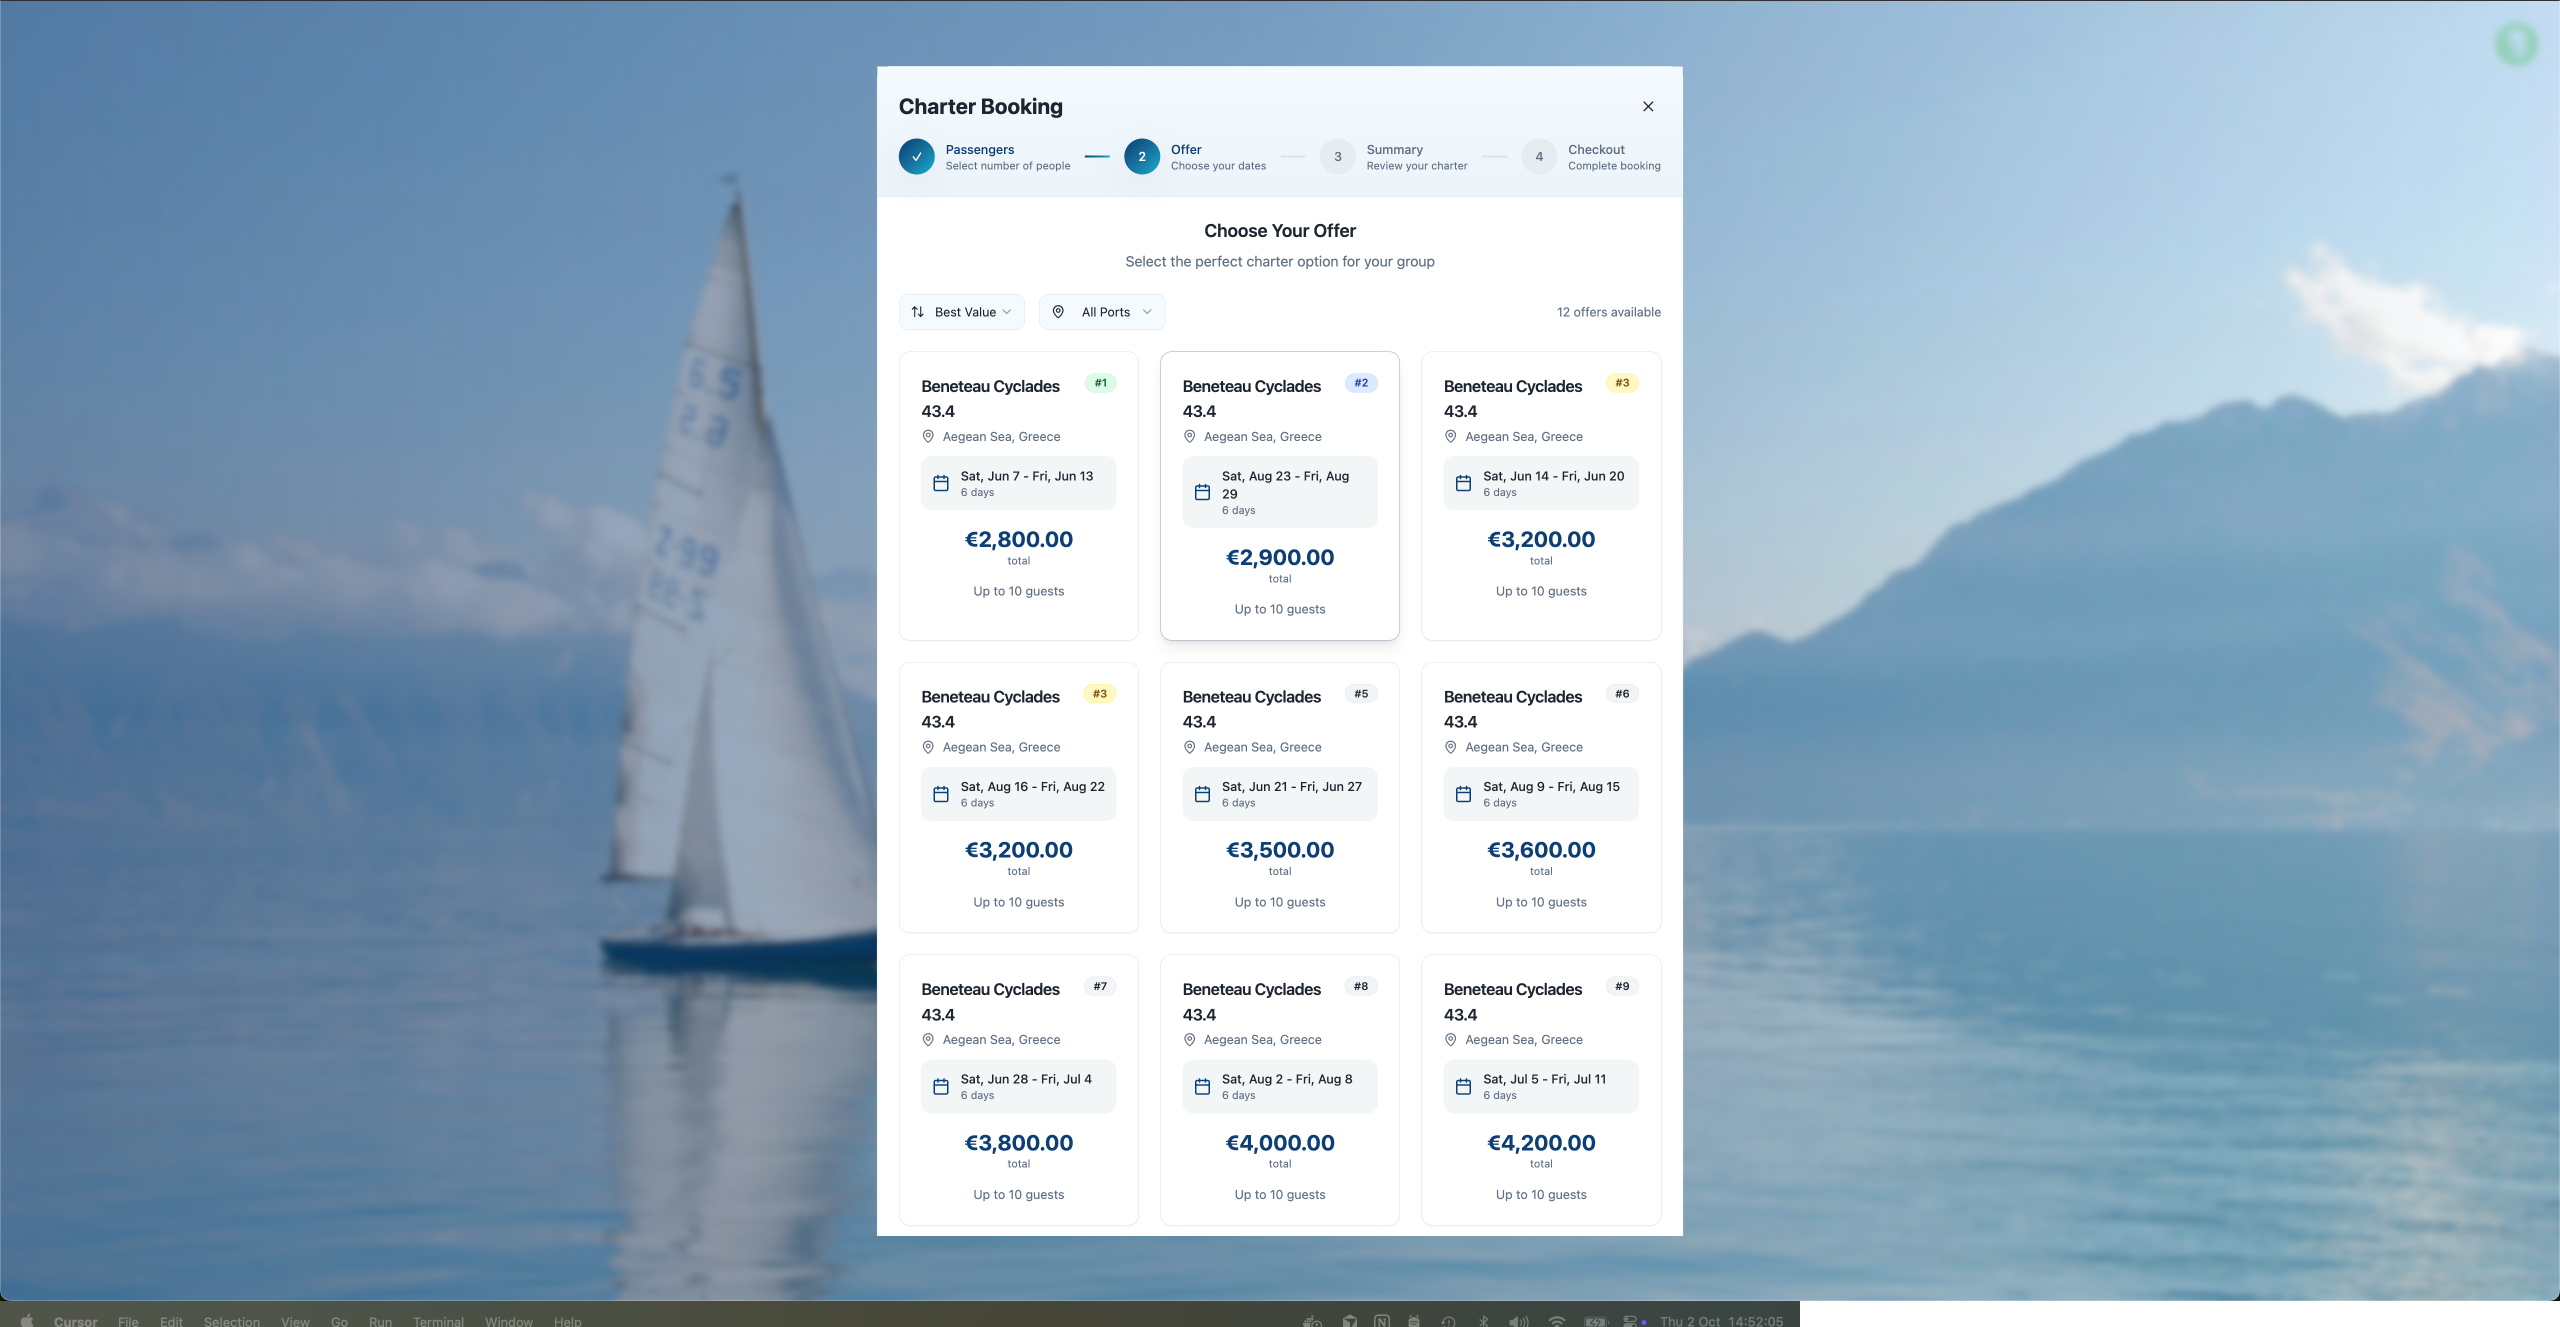Open Control Center from the menu bar
This screenshot has height=1327, width=2560.
(1630, 1321)
